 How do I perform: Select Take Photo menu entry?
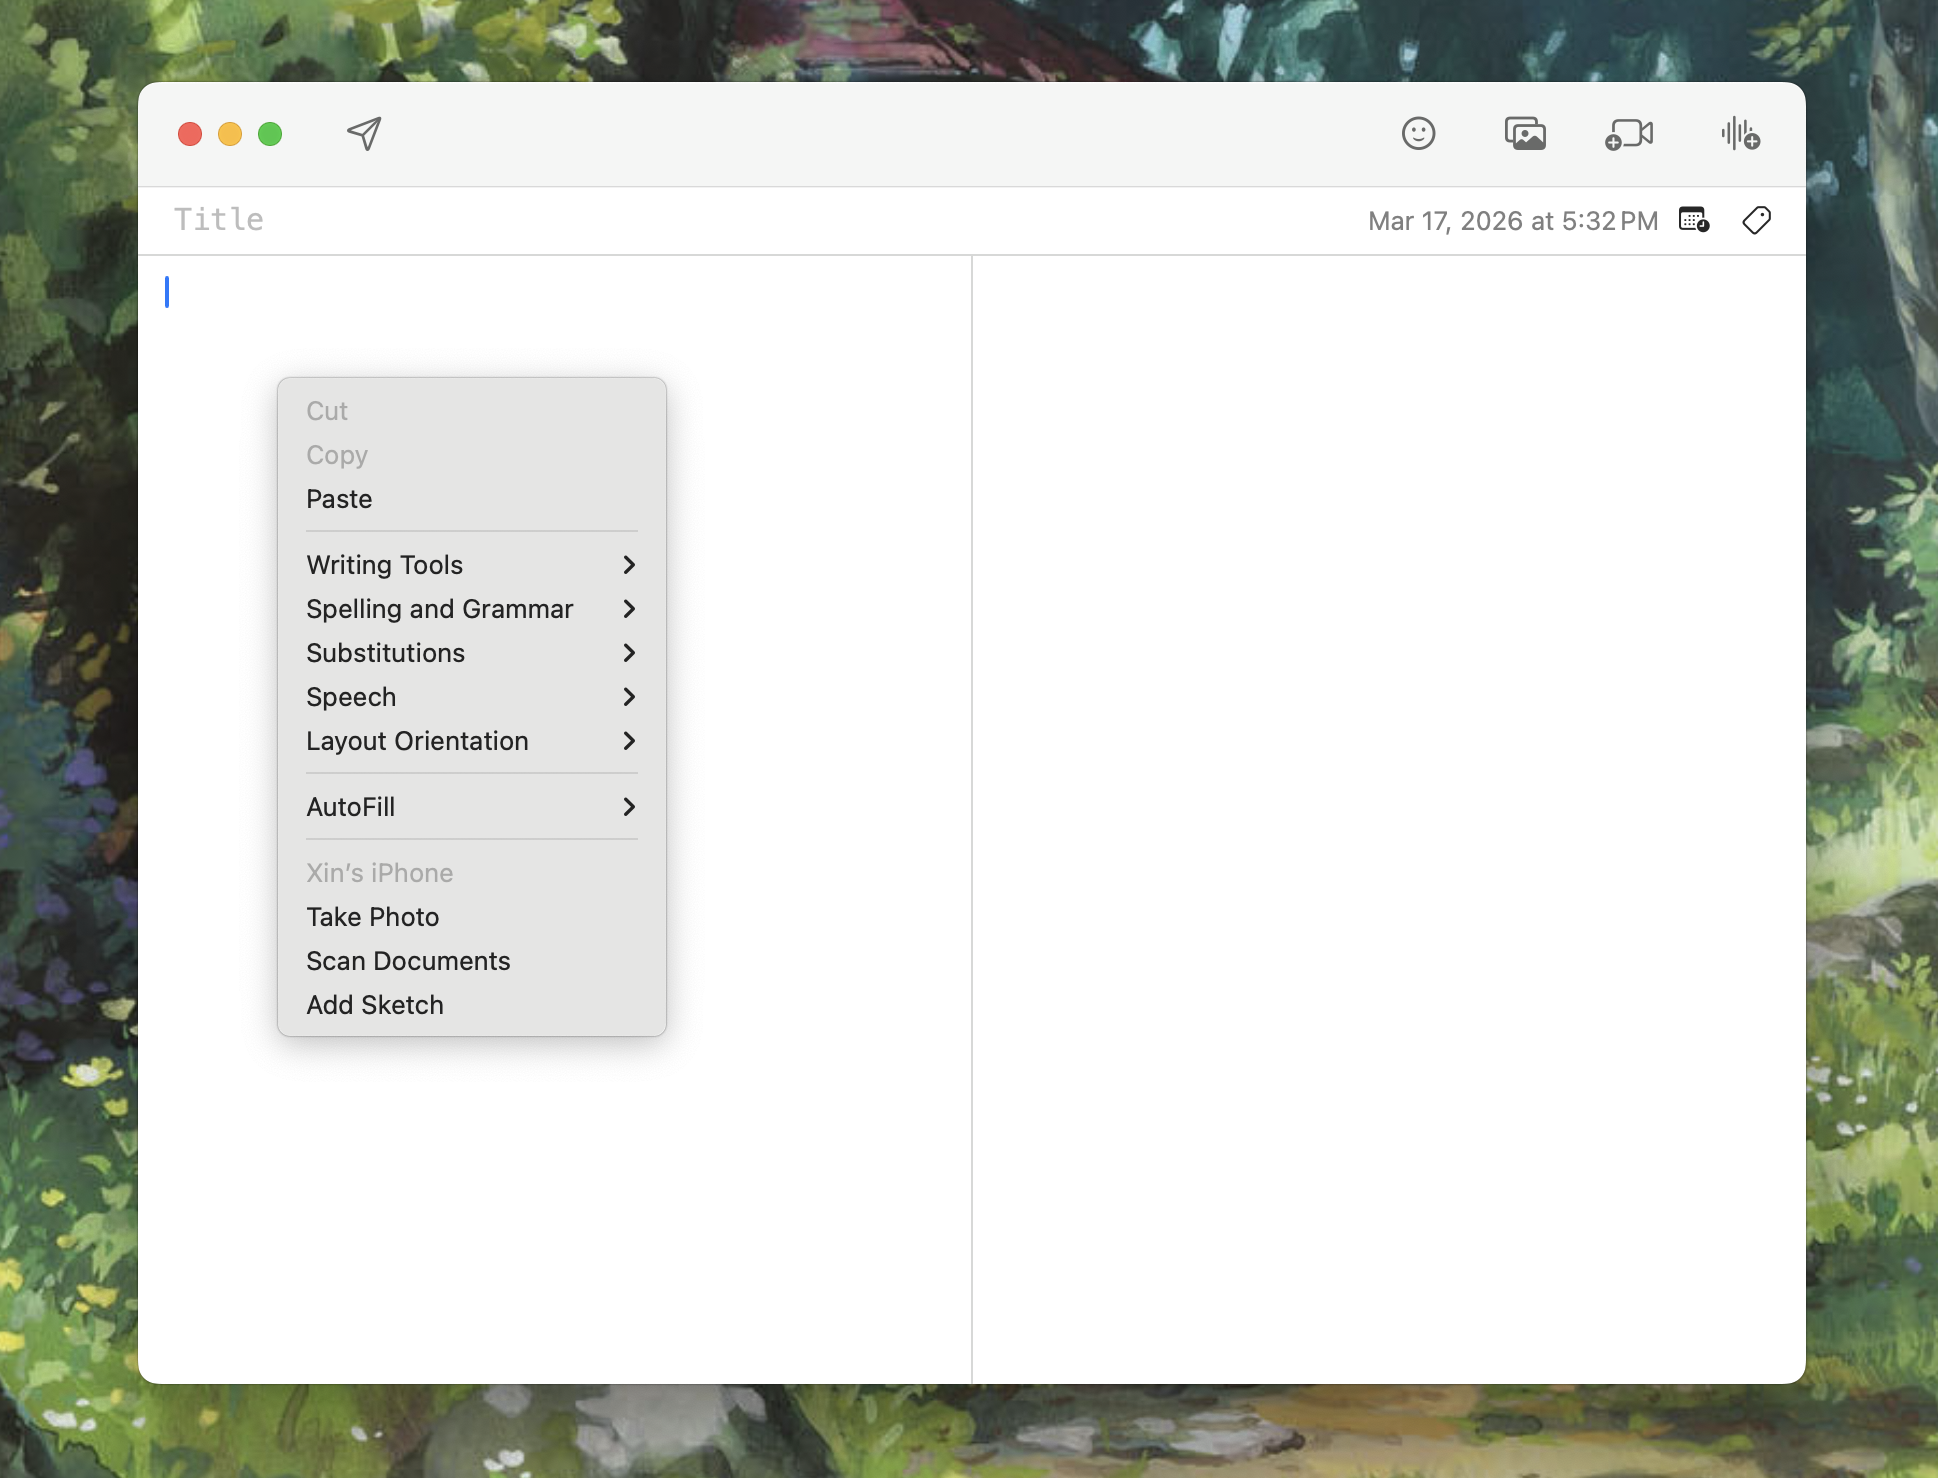coord(373,917)
